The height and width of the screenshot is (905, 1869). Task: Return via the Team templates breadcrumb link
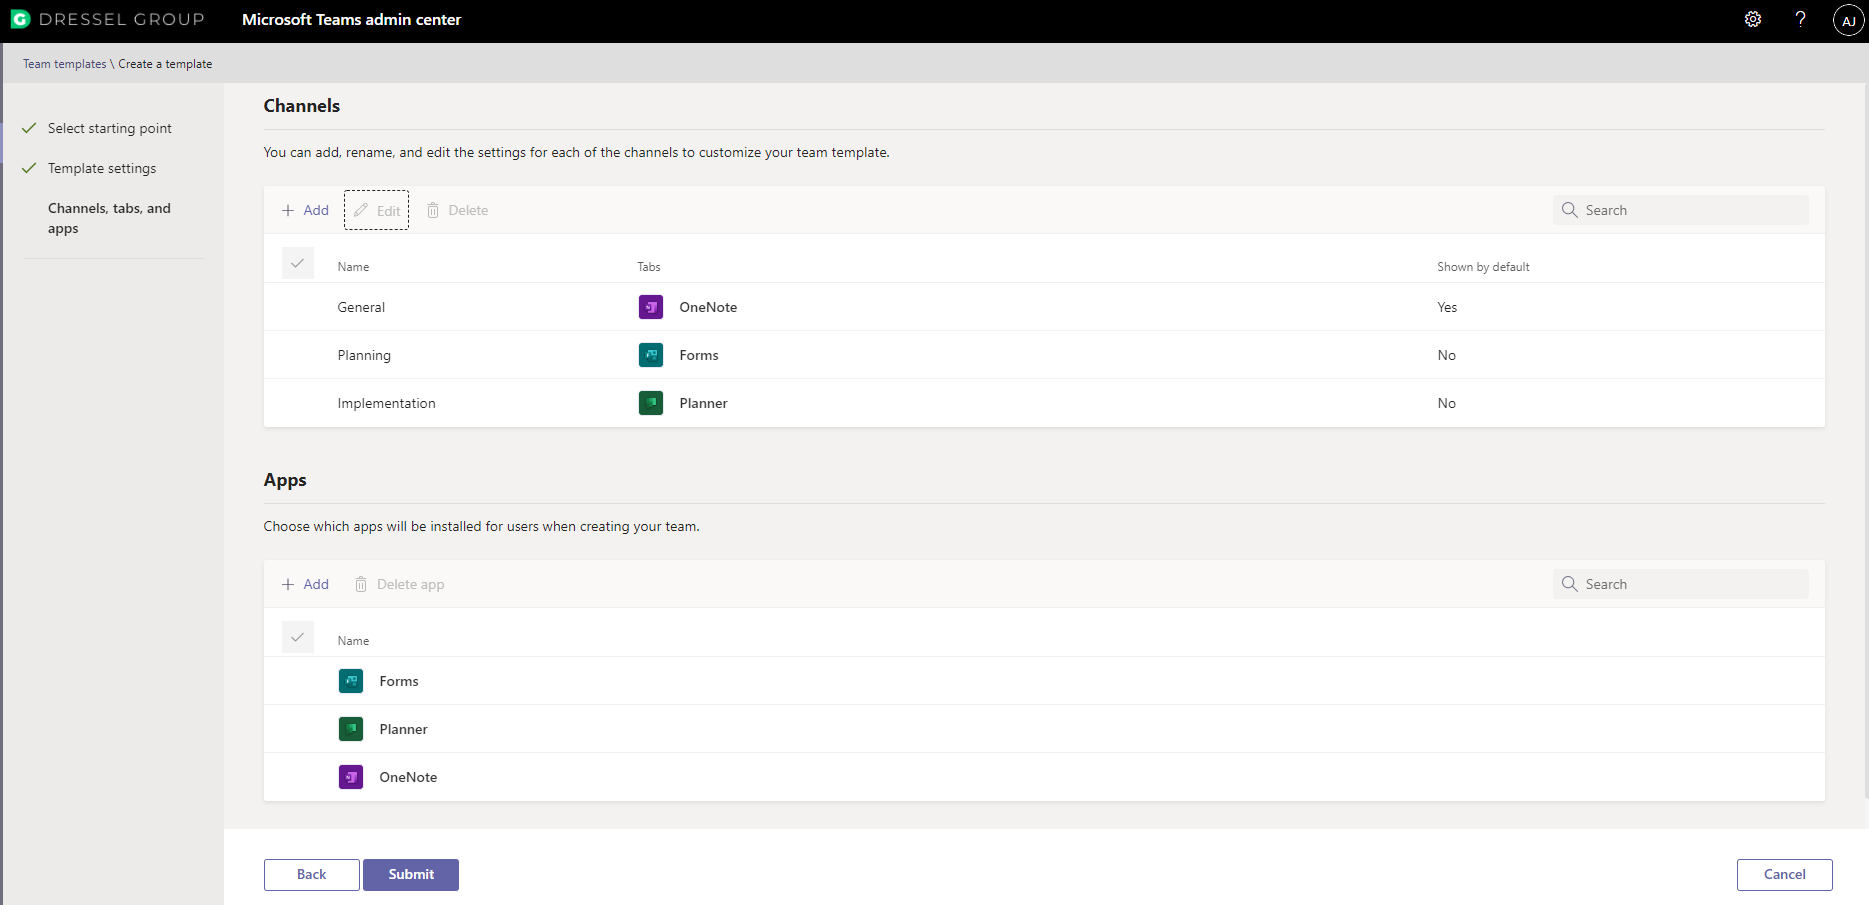pyautogui.click(x=64, y=63)
